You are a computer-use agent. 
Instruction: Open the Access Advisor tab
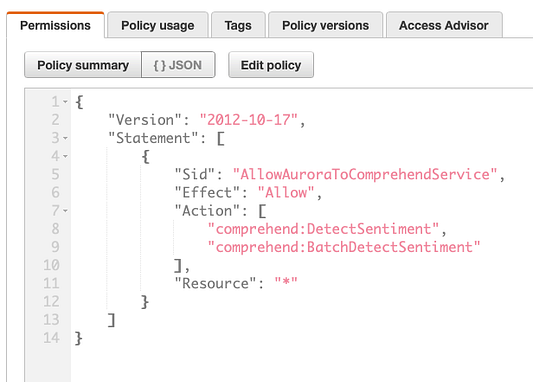[444, 25]
